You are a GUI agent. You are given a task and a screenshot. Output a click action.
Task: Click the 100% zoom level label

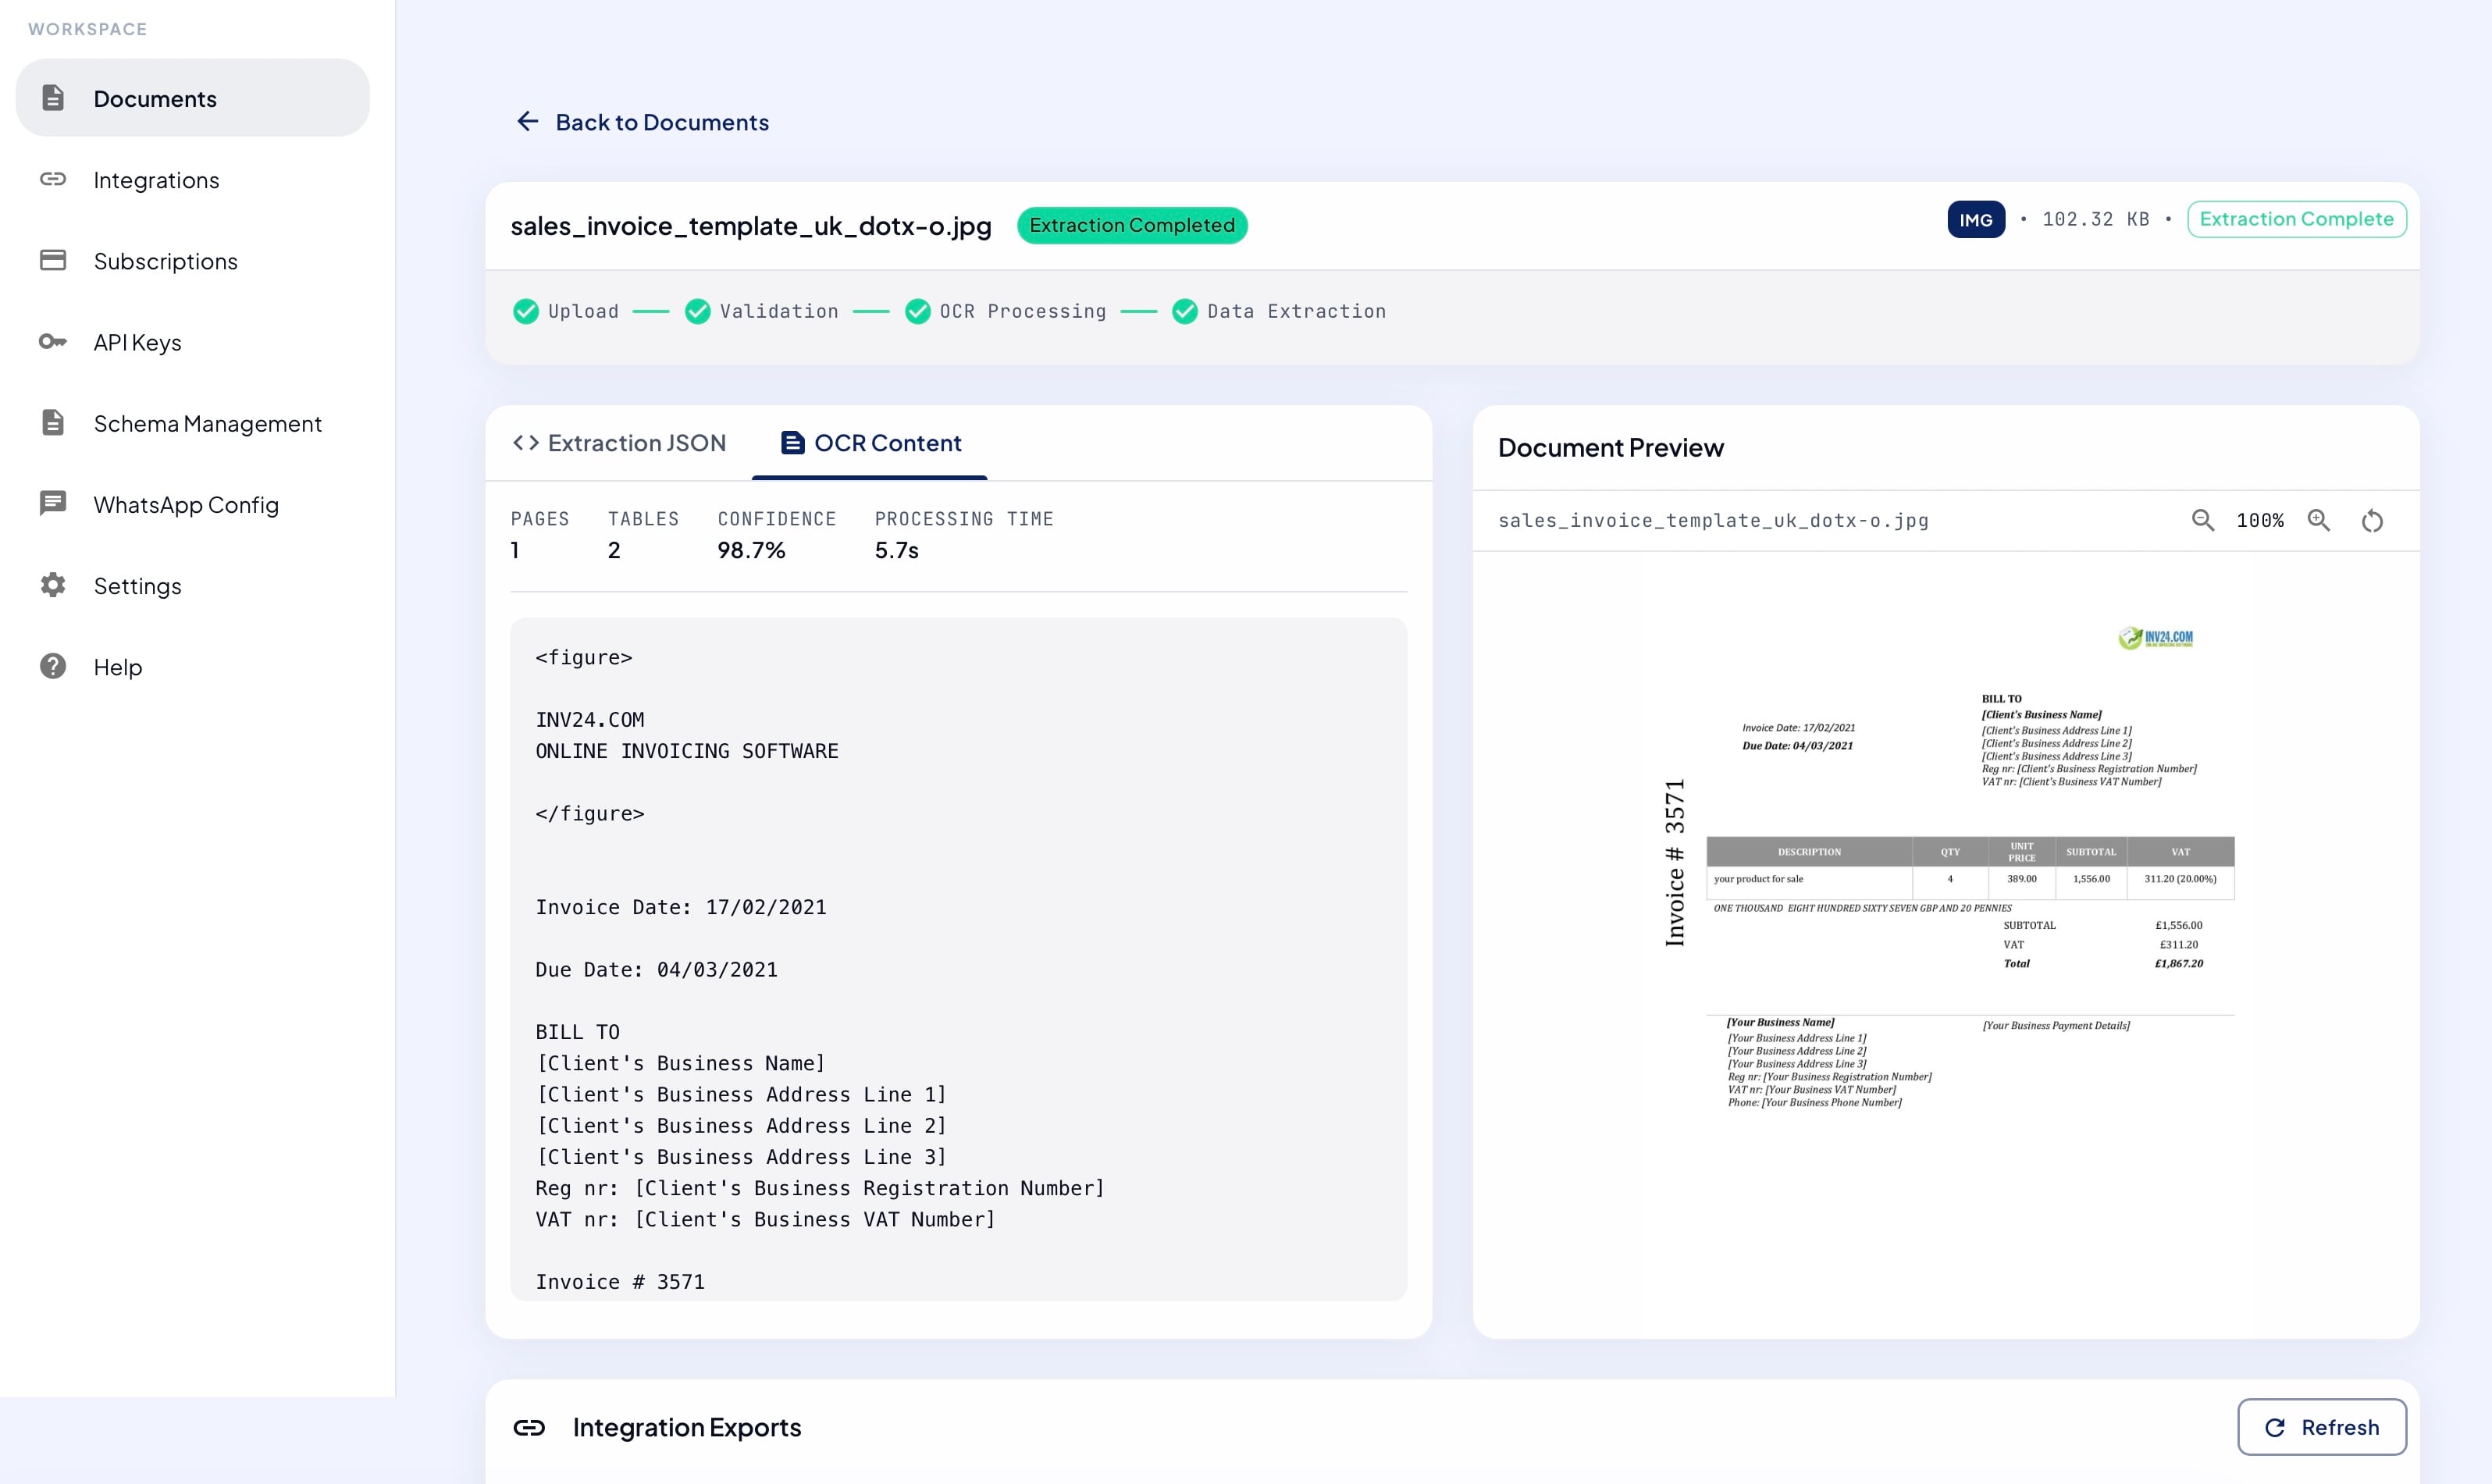[x=2260, y=520]
